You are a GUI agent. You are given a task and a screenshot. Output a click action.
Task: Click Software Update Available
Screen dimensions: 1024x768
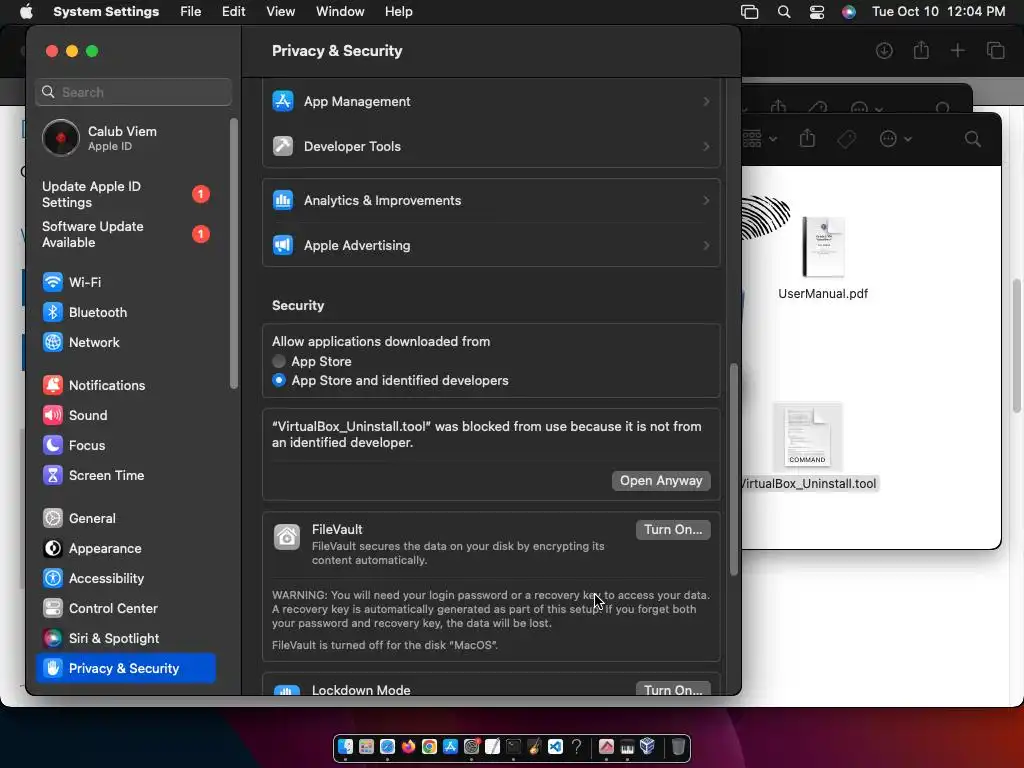click(x=126, y=234)
